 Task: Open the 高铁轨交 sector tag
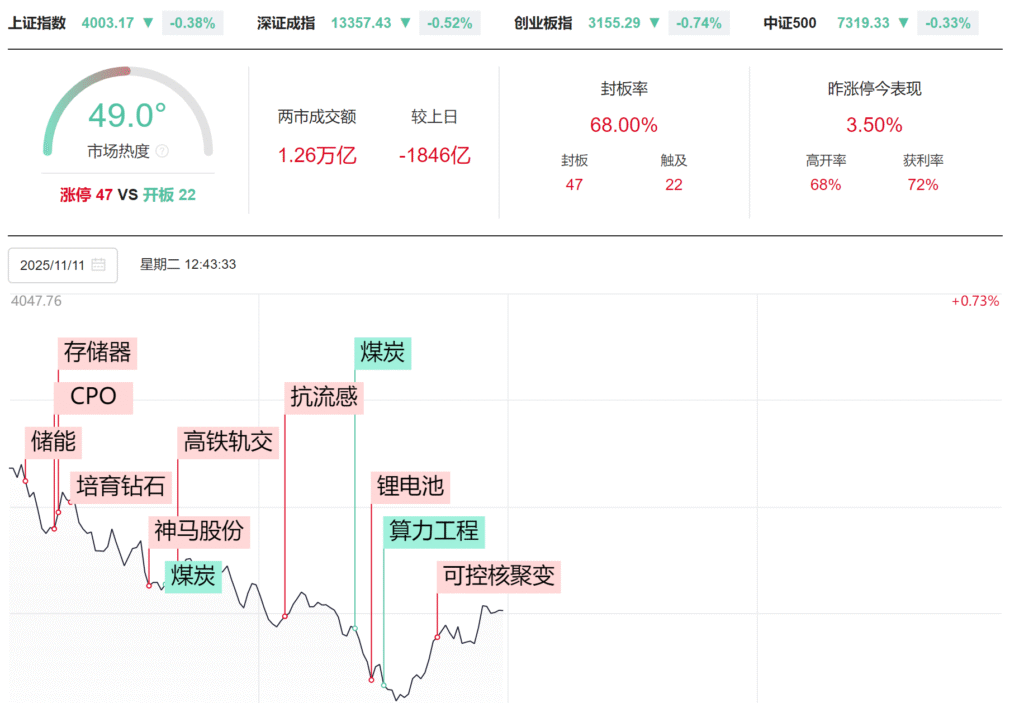coord(227,441)
